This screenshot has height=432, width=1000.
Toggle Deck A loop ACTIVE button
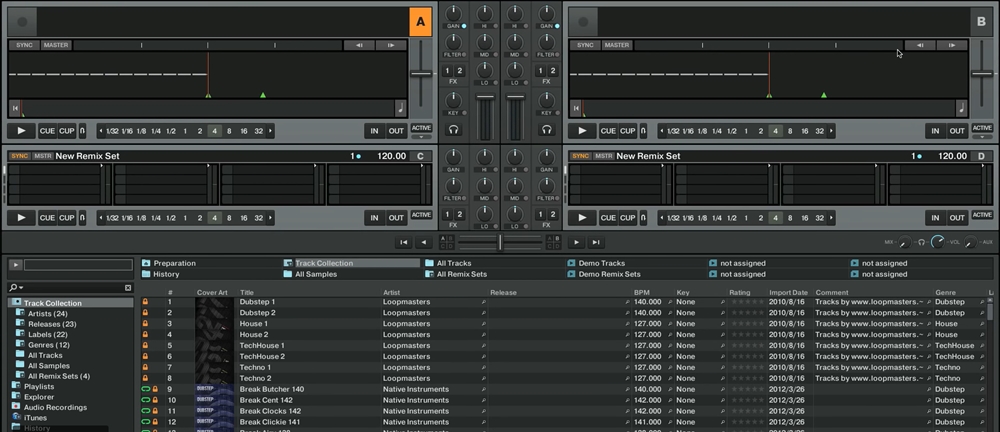(421, 128)
